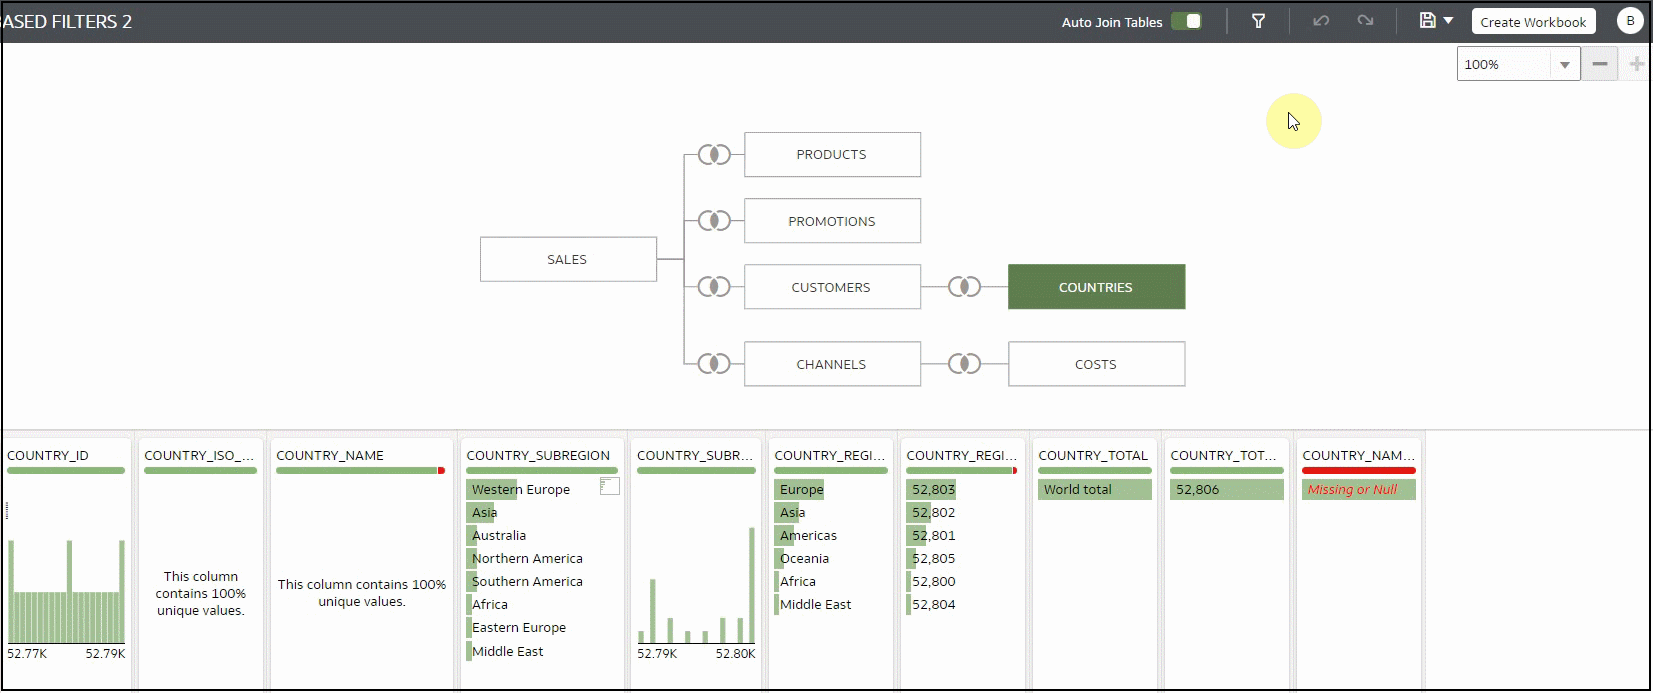The width and height of the screenshot is (1653, 693).
Task: Select the SALES table node
Action: [x=568, y=259]
